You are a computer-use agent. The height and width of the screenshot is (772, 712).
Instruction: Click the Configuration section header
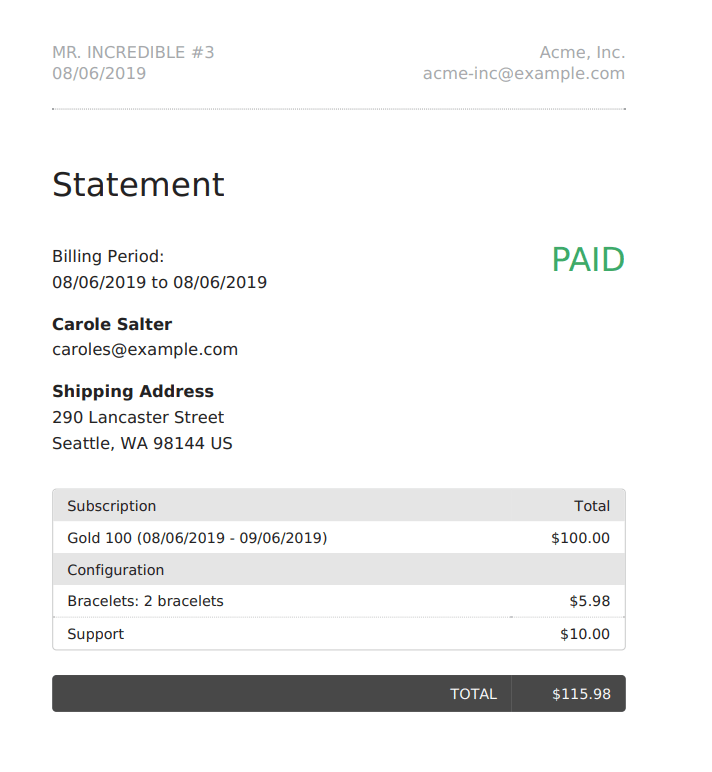tap(339, 570)
